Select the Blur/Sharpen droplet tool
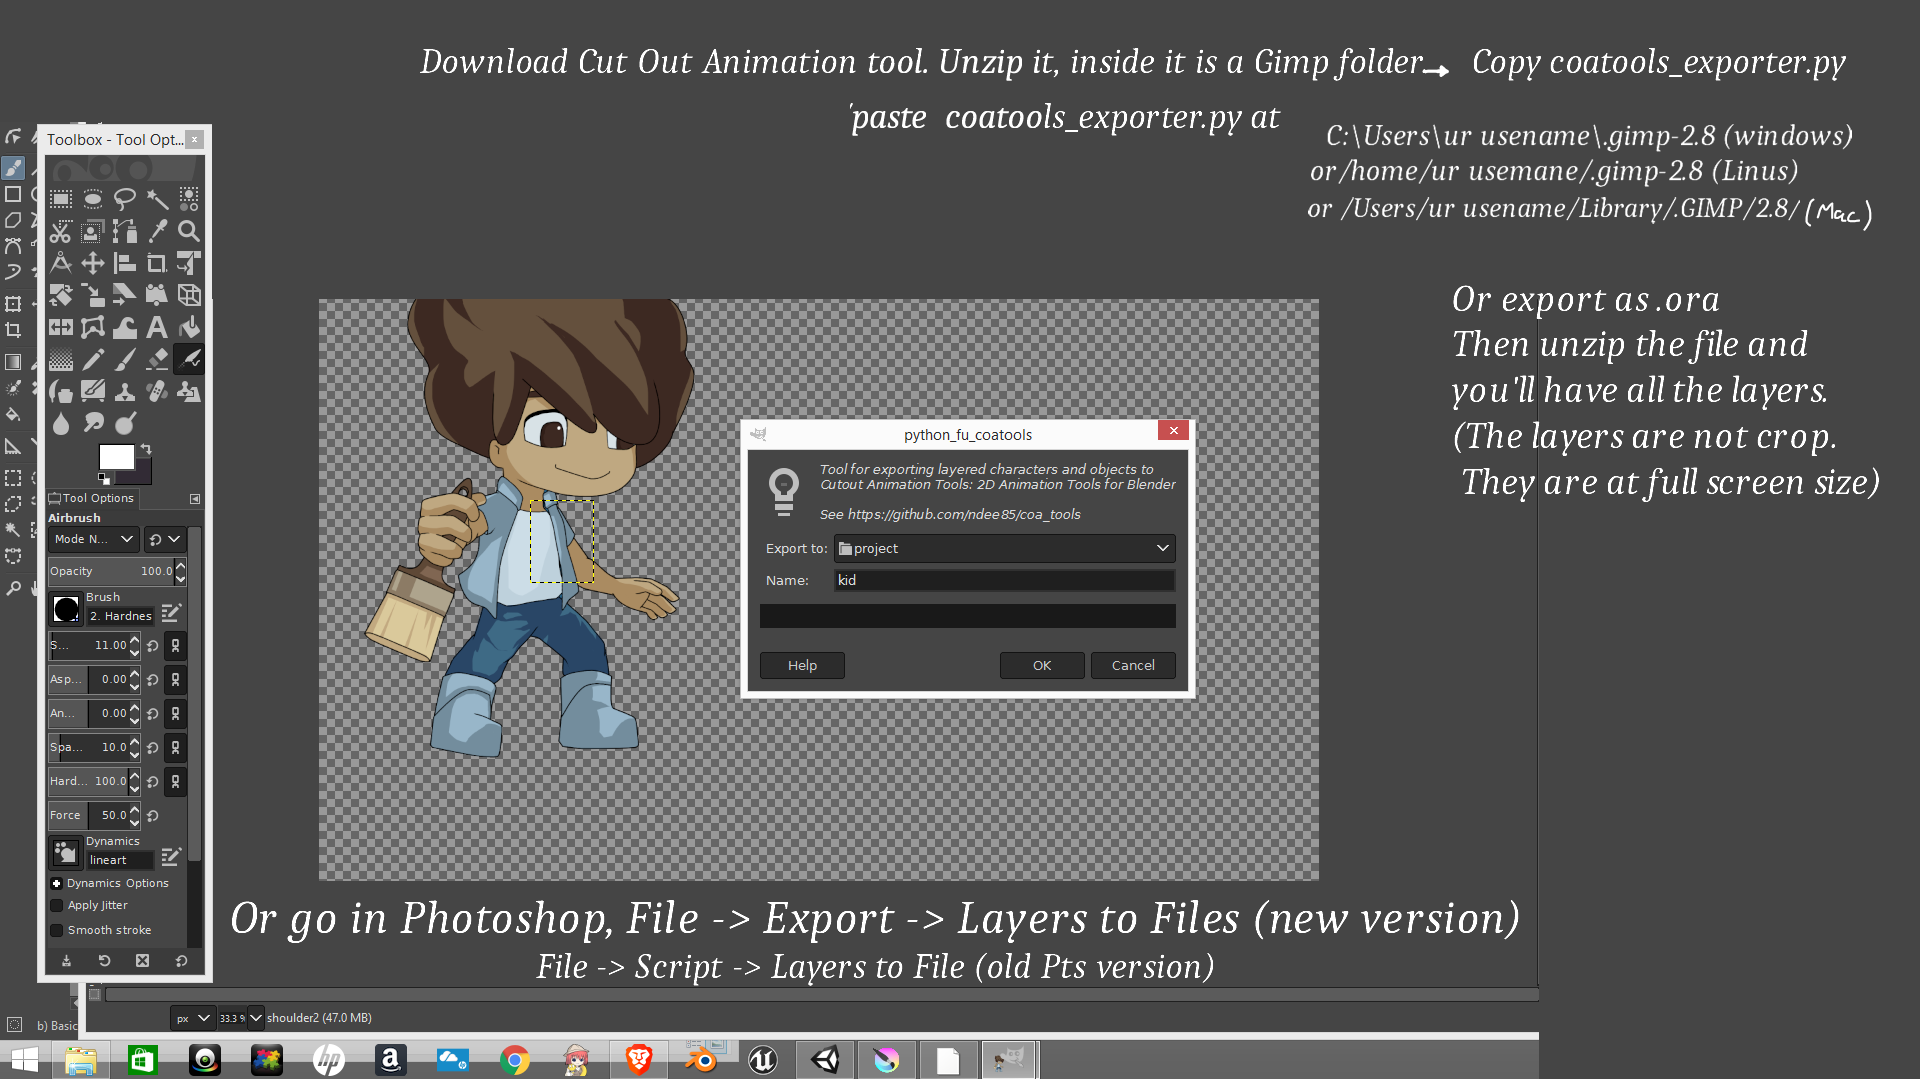 click(x=61, y=423)
